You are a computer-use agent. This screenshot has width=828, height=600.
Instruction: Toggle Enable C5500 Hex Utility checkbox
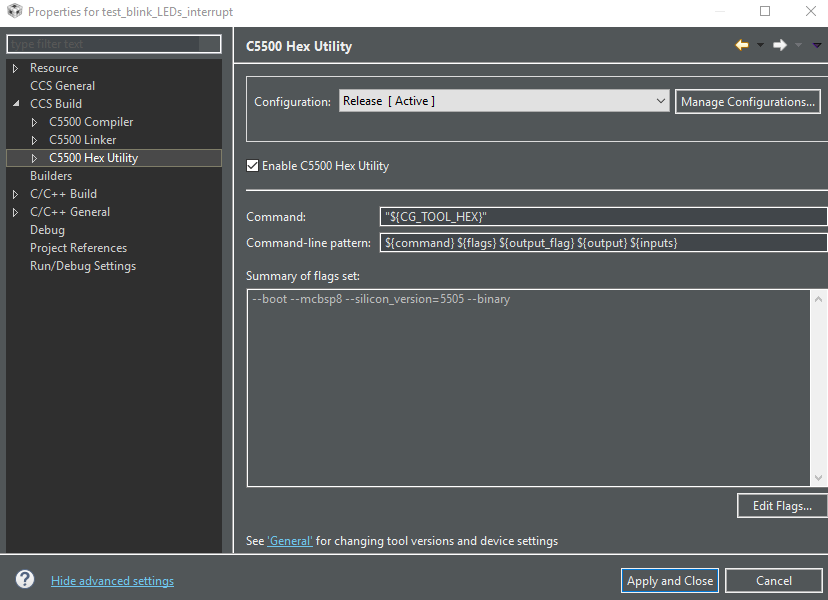click(252, 166)
